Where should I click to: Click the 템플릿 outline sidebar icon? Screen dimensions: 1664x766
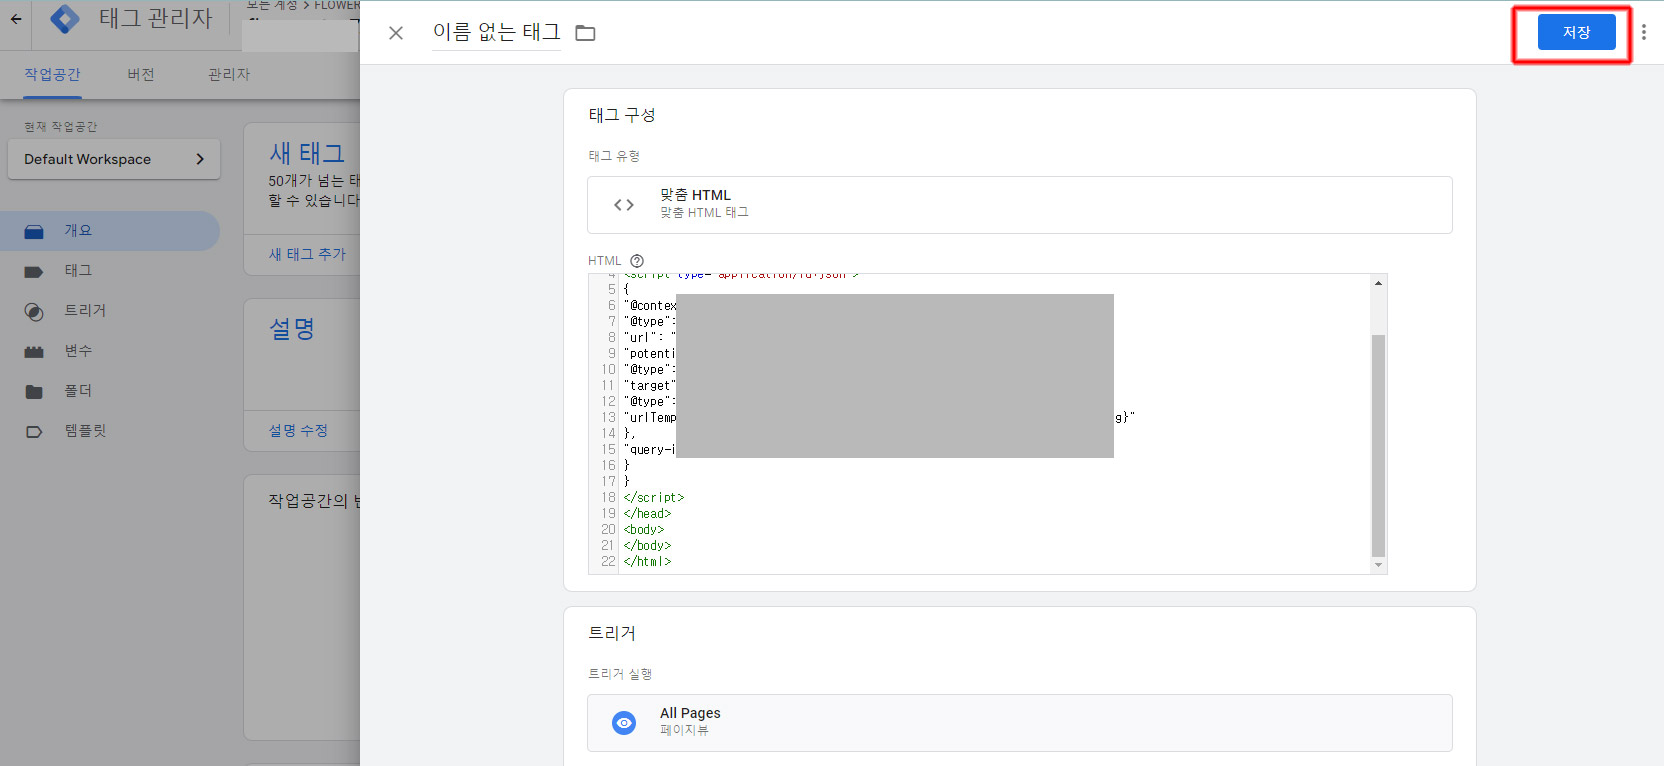click(x=34, y=432)
